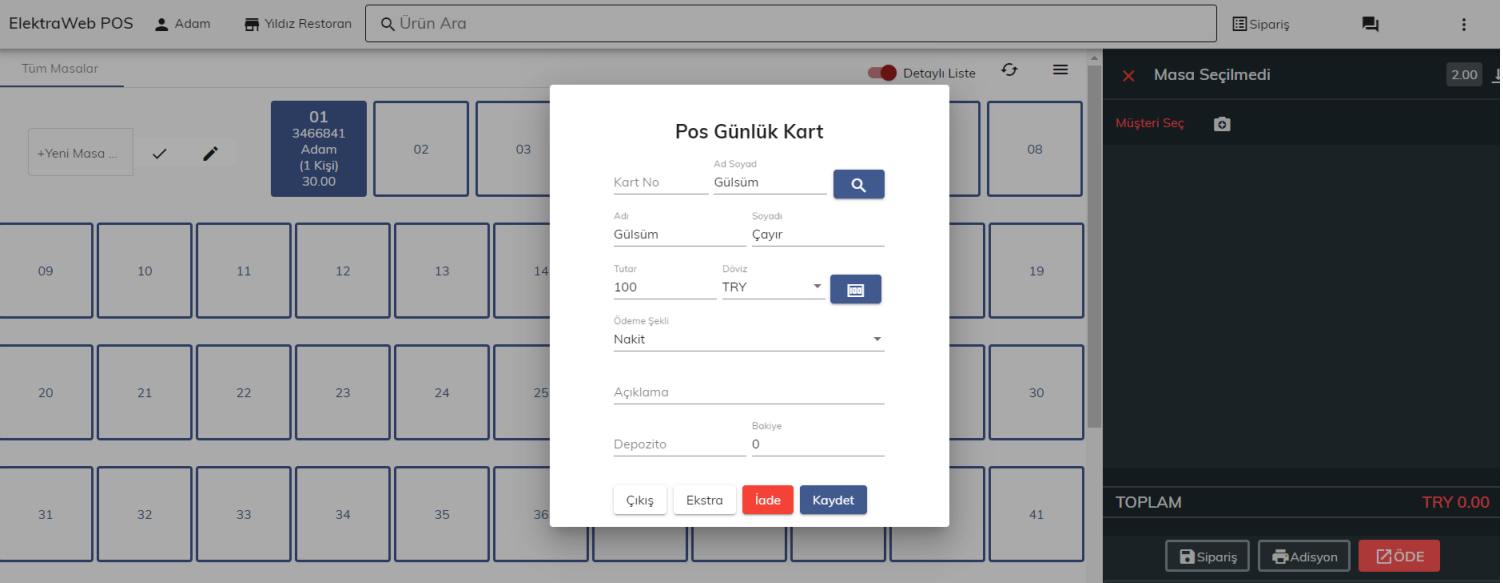Open the hamburger menu above the tables
The image size is (1503, 583).
click(x=1060, y=70)
